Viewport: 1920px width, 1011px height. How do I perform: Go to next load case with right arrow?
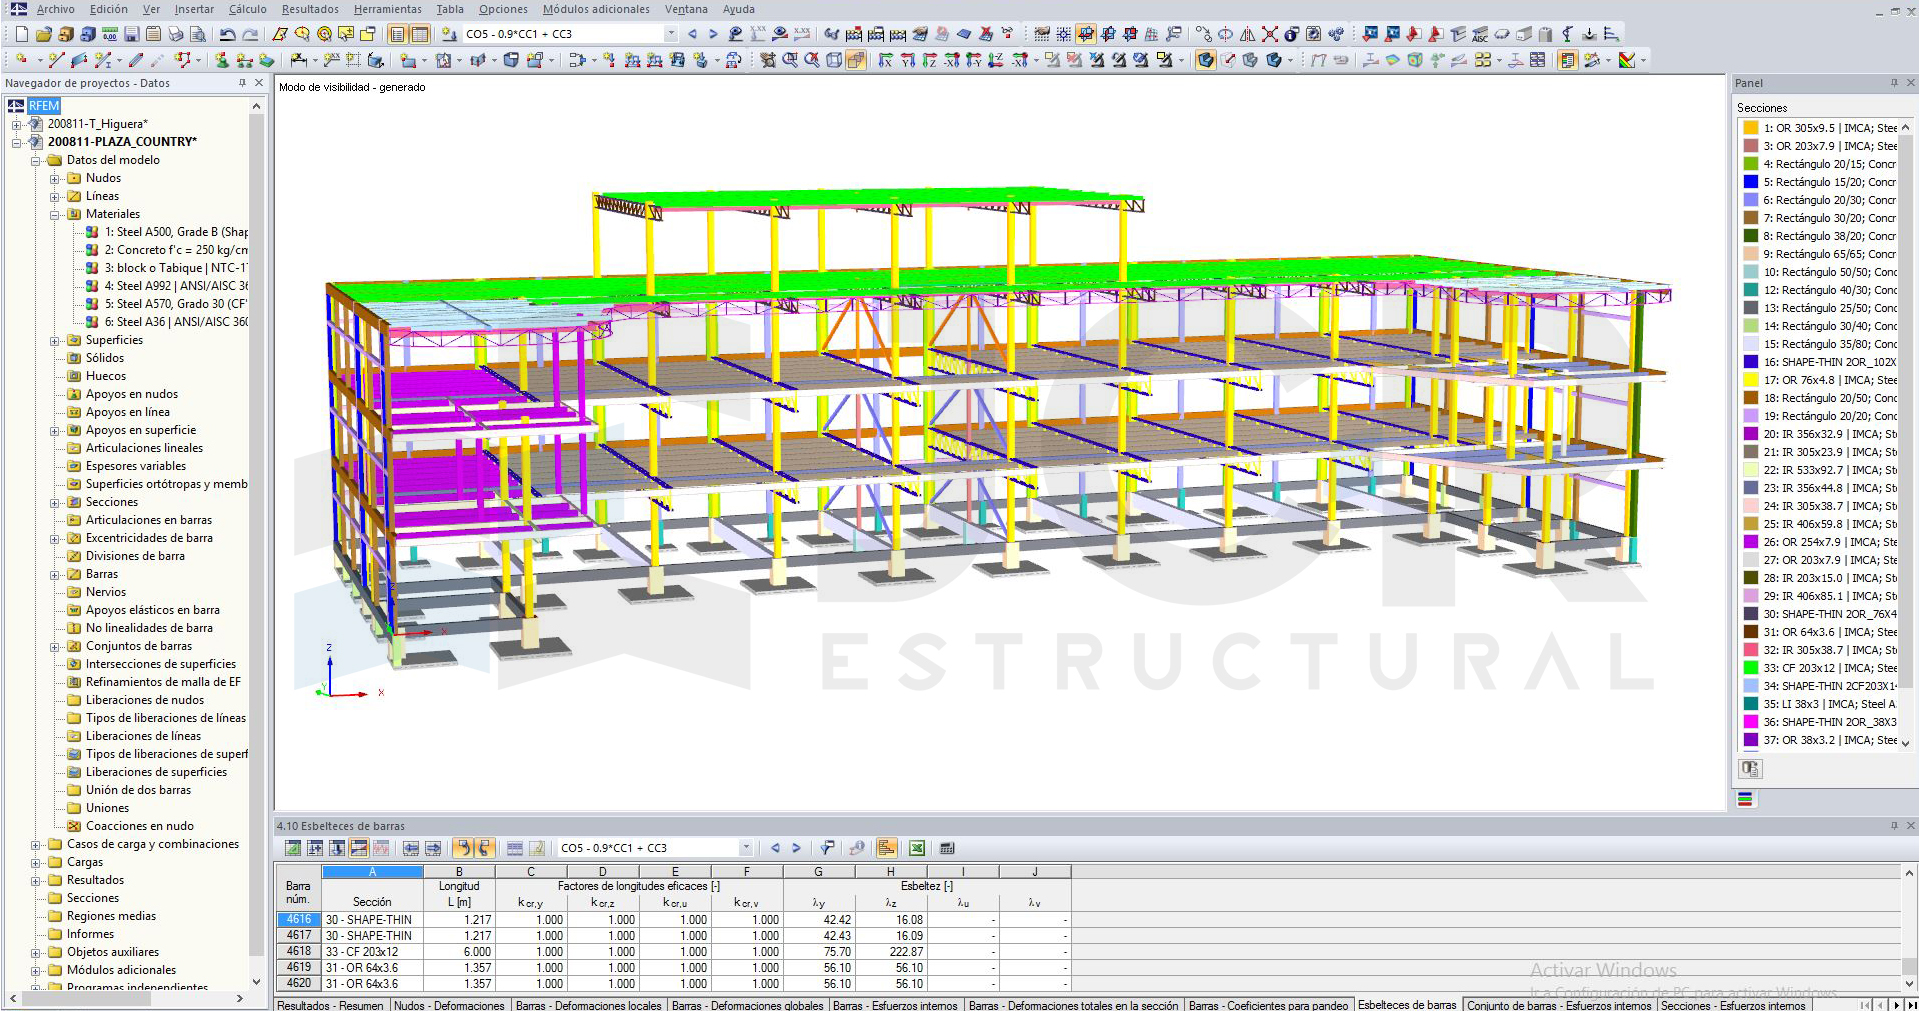click(x=713, y=34)
